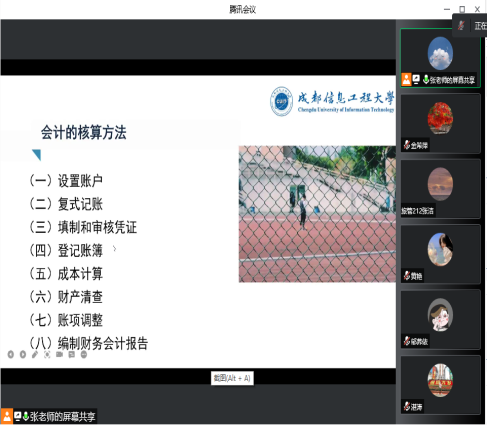This screenshot has height=425, width=487.
Task: Click the 正在 status text in floating bar
Action: [480, 26]
